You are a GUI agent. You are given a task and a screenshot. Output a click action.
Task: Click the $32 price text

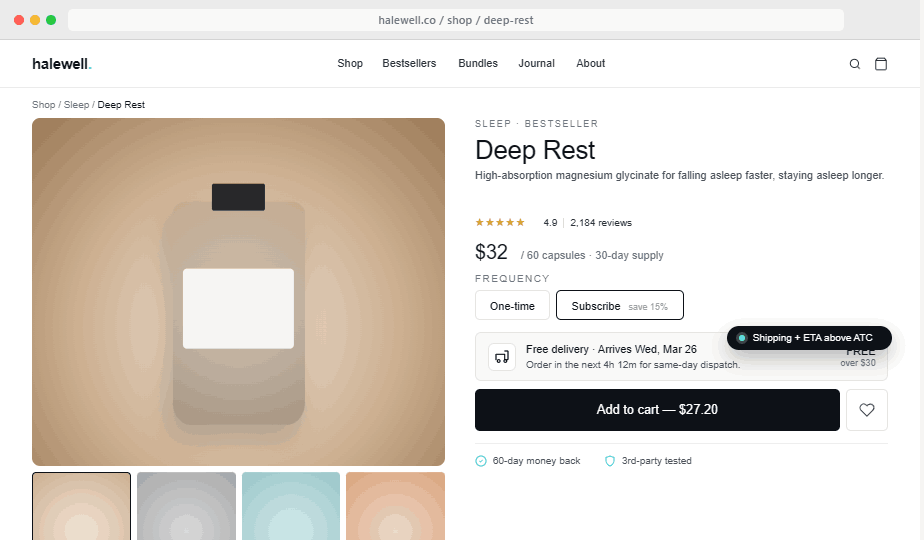click(x=491, y=252)
